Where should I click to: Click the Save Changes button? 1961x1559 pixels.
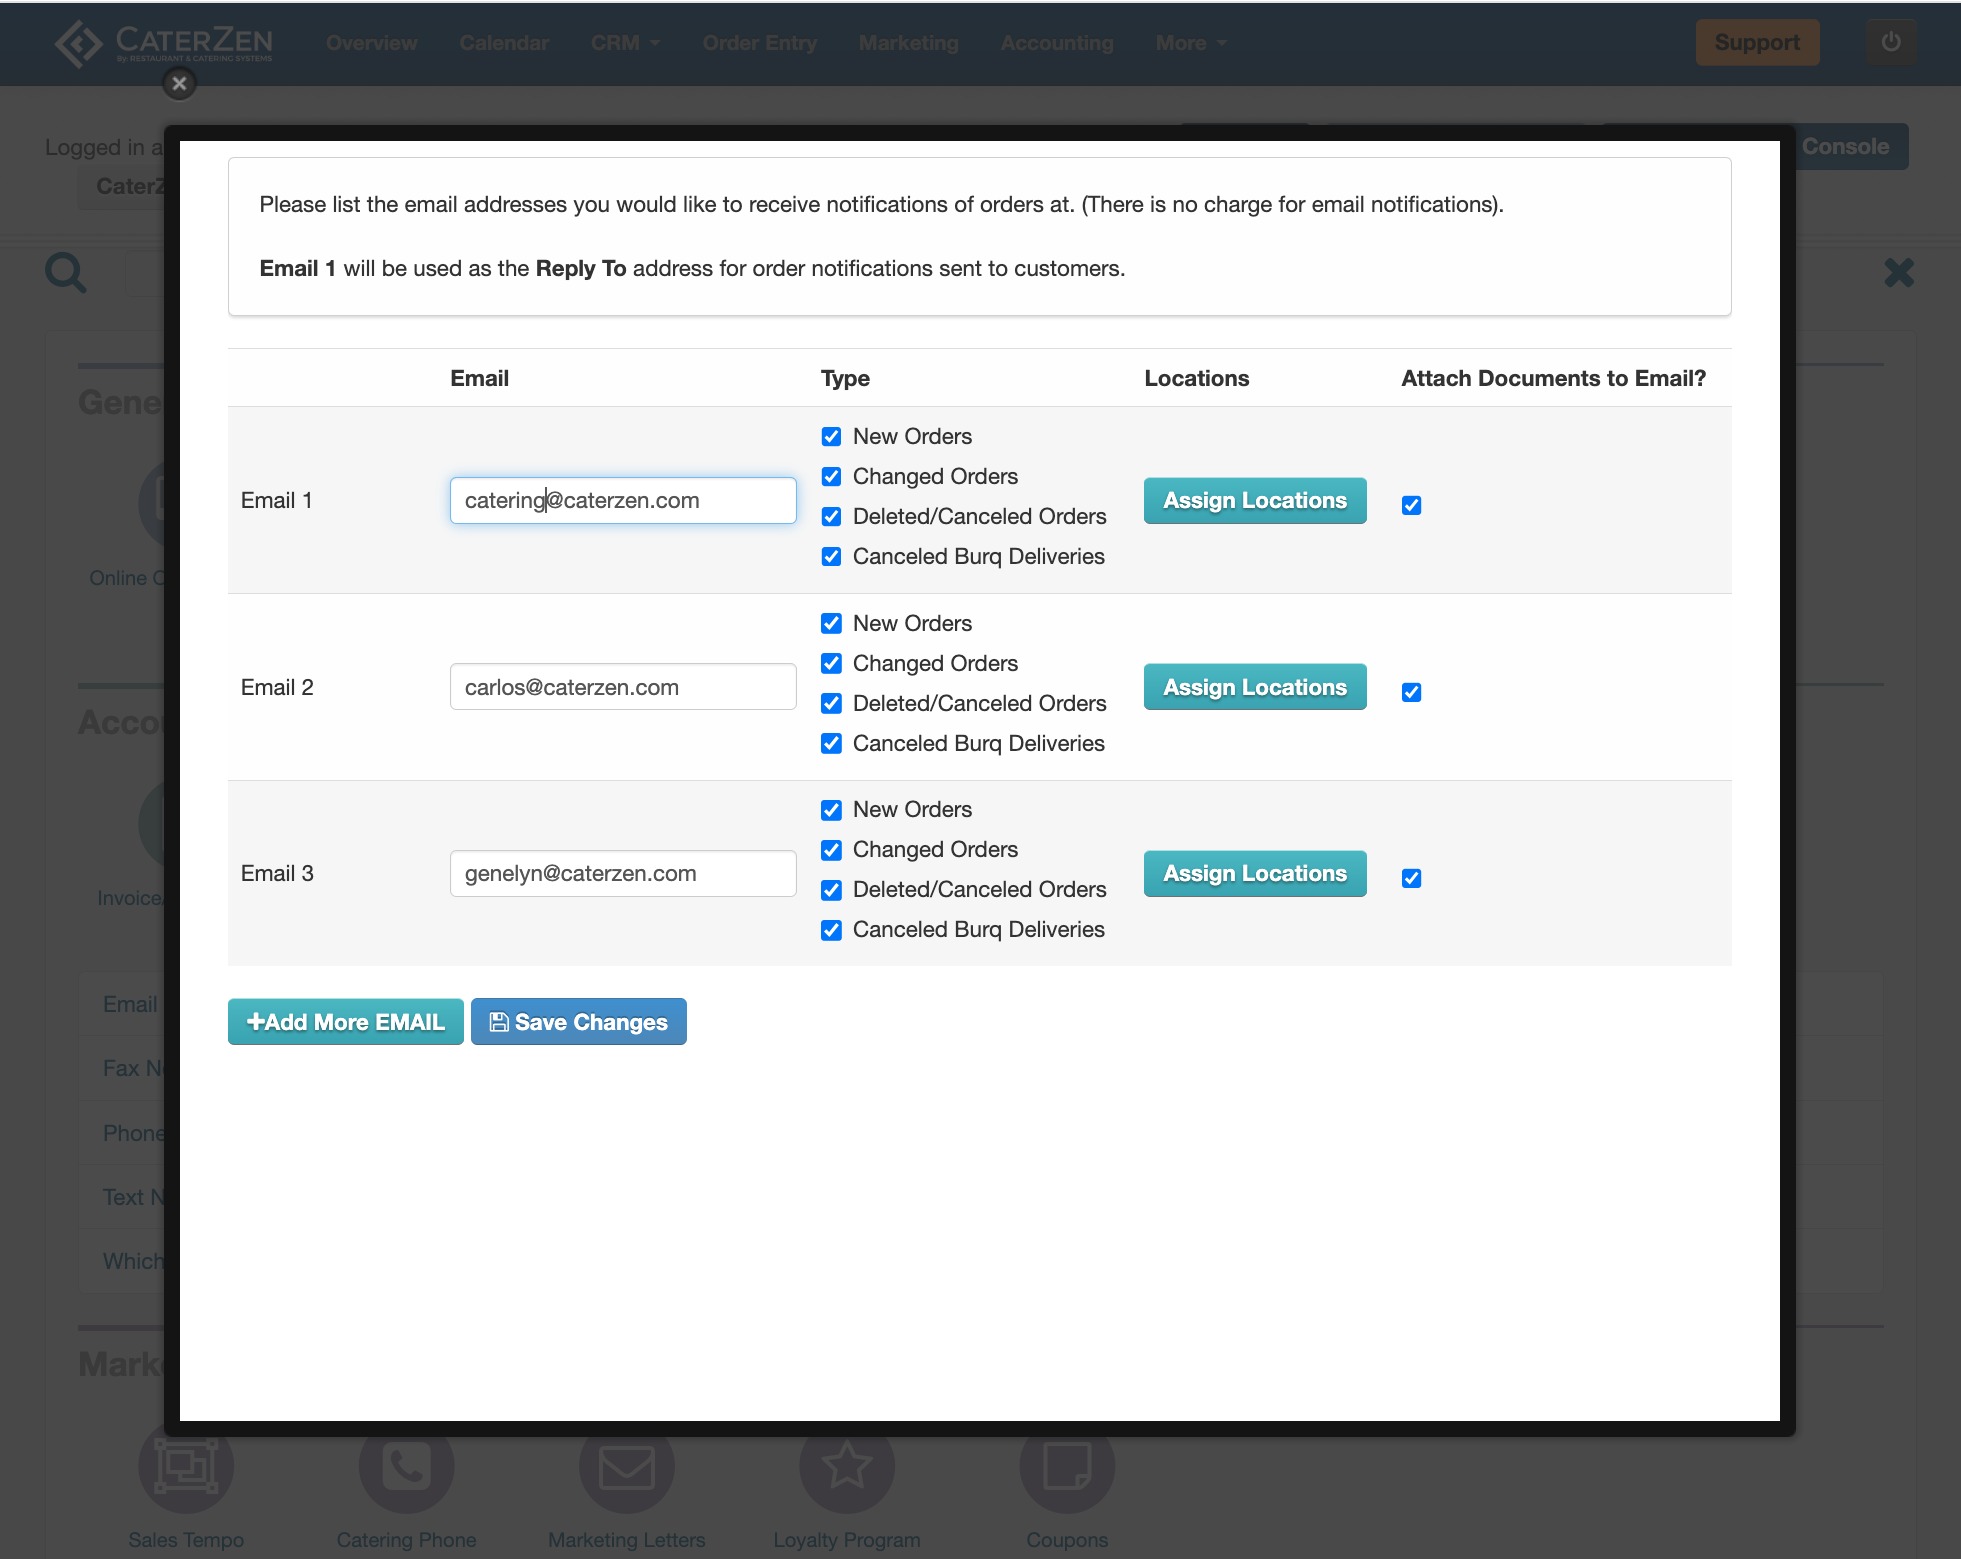[x=578, y=1022]
